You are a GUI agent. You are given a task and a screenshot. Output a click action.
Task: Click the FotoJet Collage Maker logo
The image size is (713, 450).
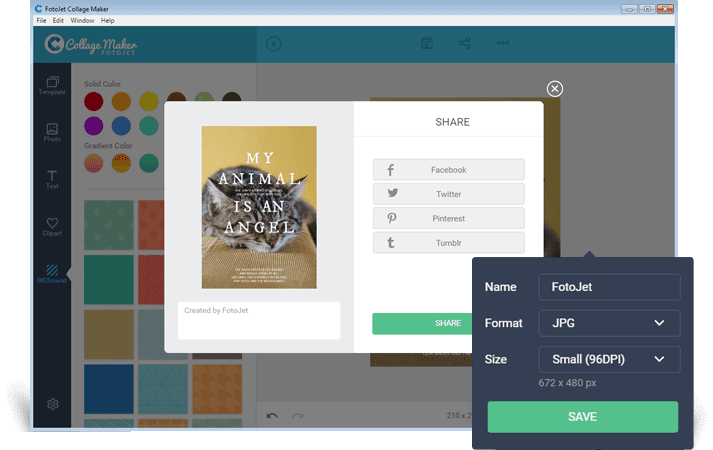pos(90,45)
